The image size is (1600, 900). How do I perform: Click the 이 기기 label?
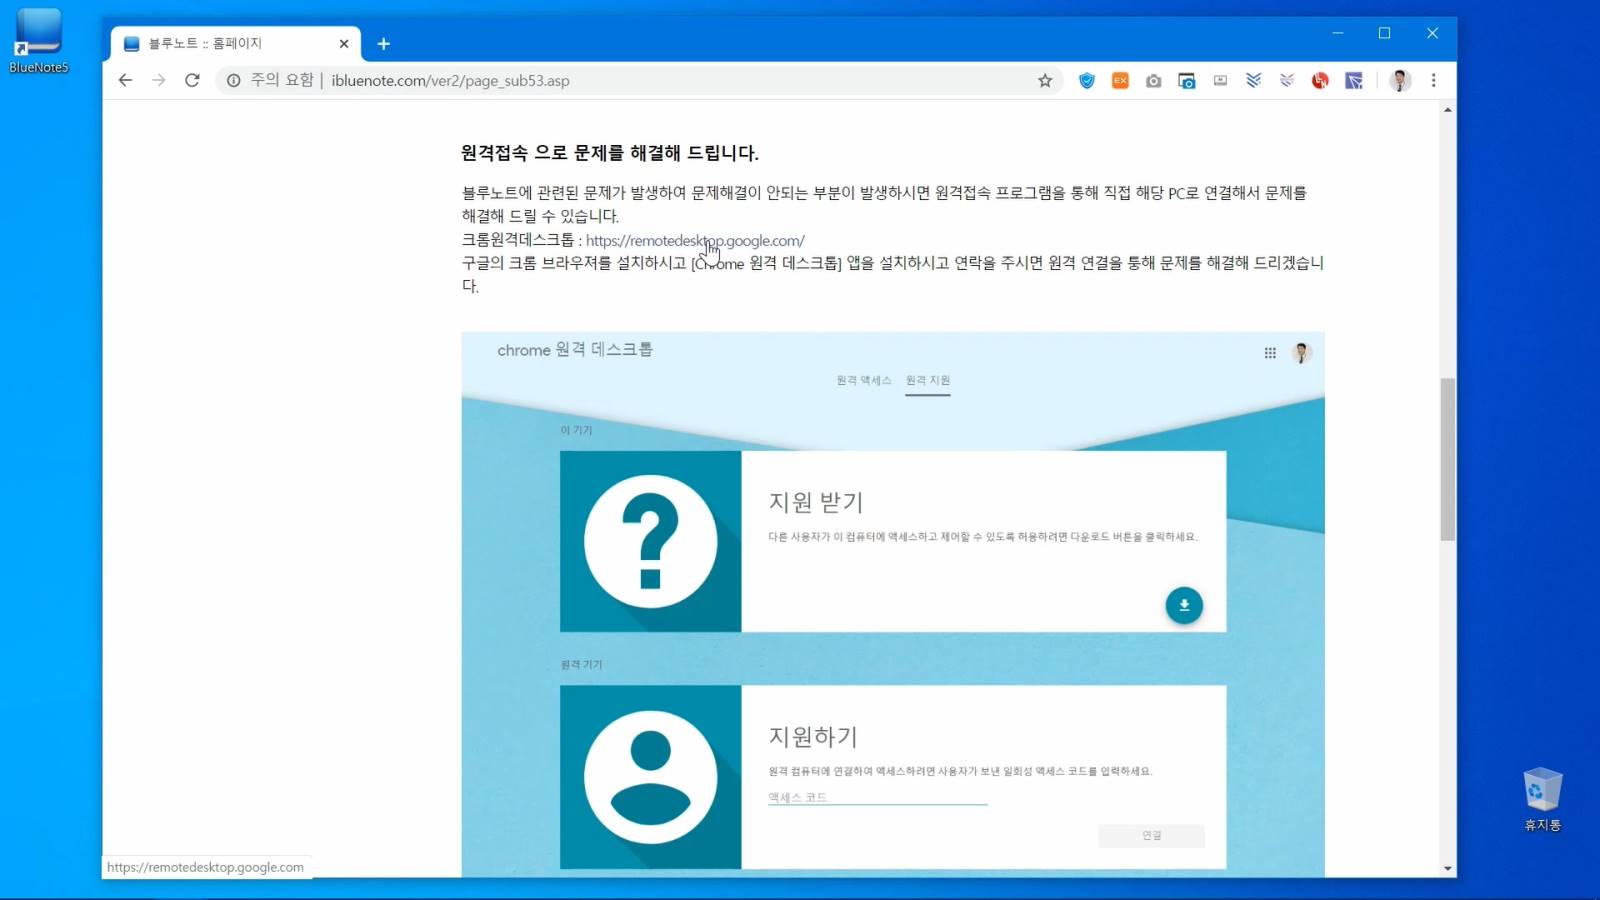coord(576,430)
